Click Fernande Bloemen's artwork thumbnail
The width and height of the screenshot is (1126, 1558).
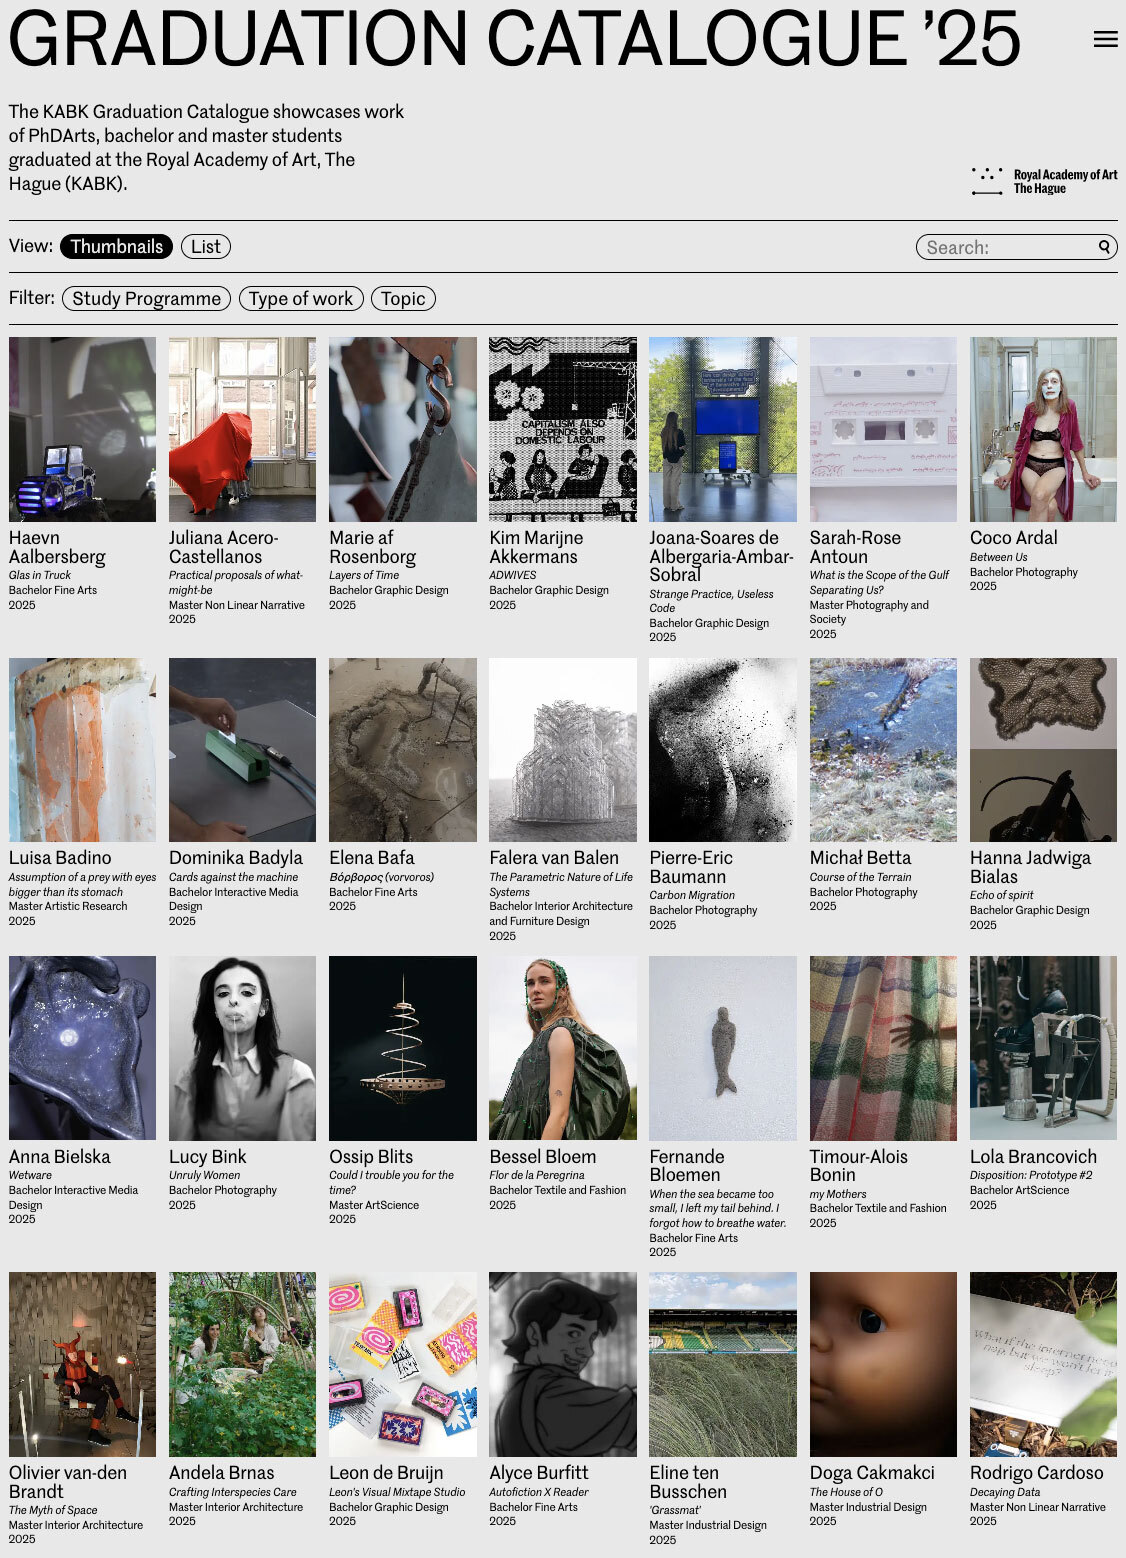[722, 1047]
